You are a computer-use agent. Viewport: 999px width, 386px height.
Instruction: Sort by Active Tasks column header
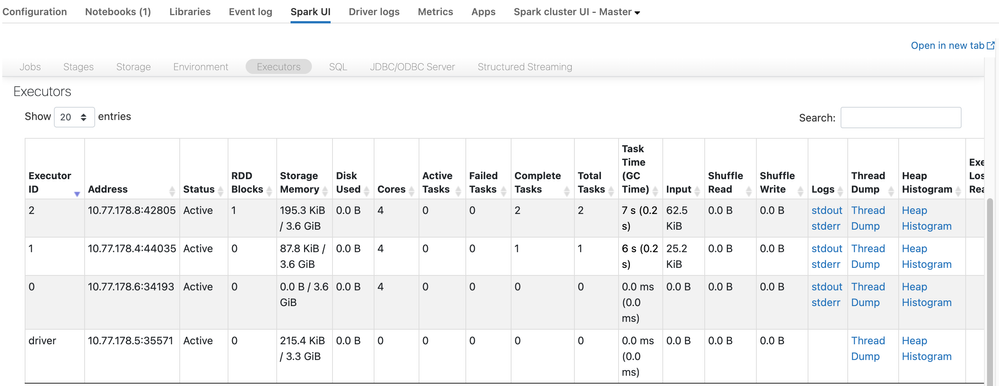[x=442, y=169]
